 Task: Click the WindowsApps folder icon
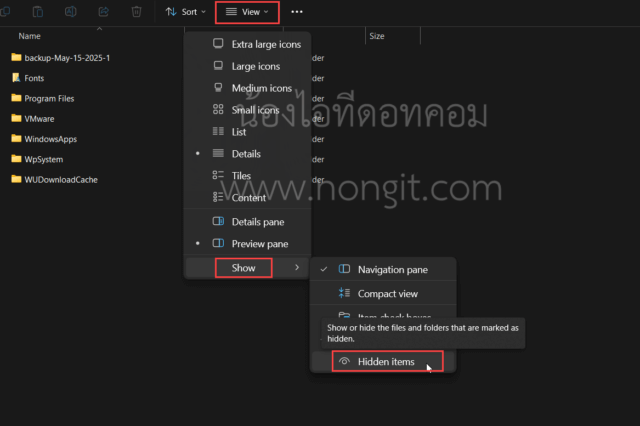[x=16, y=138]
